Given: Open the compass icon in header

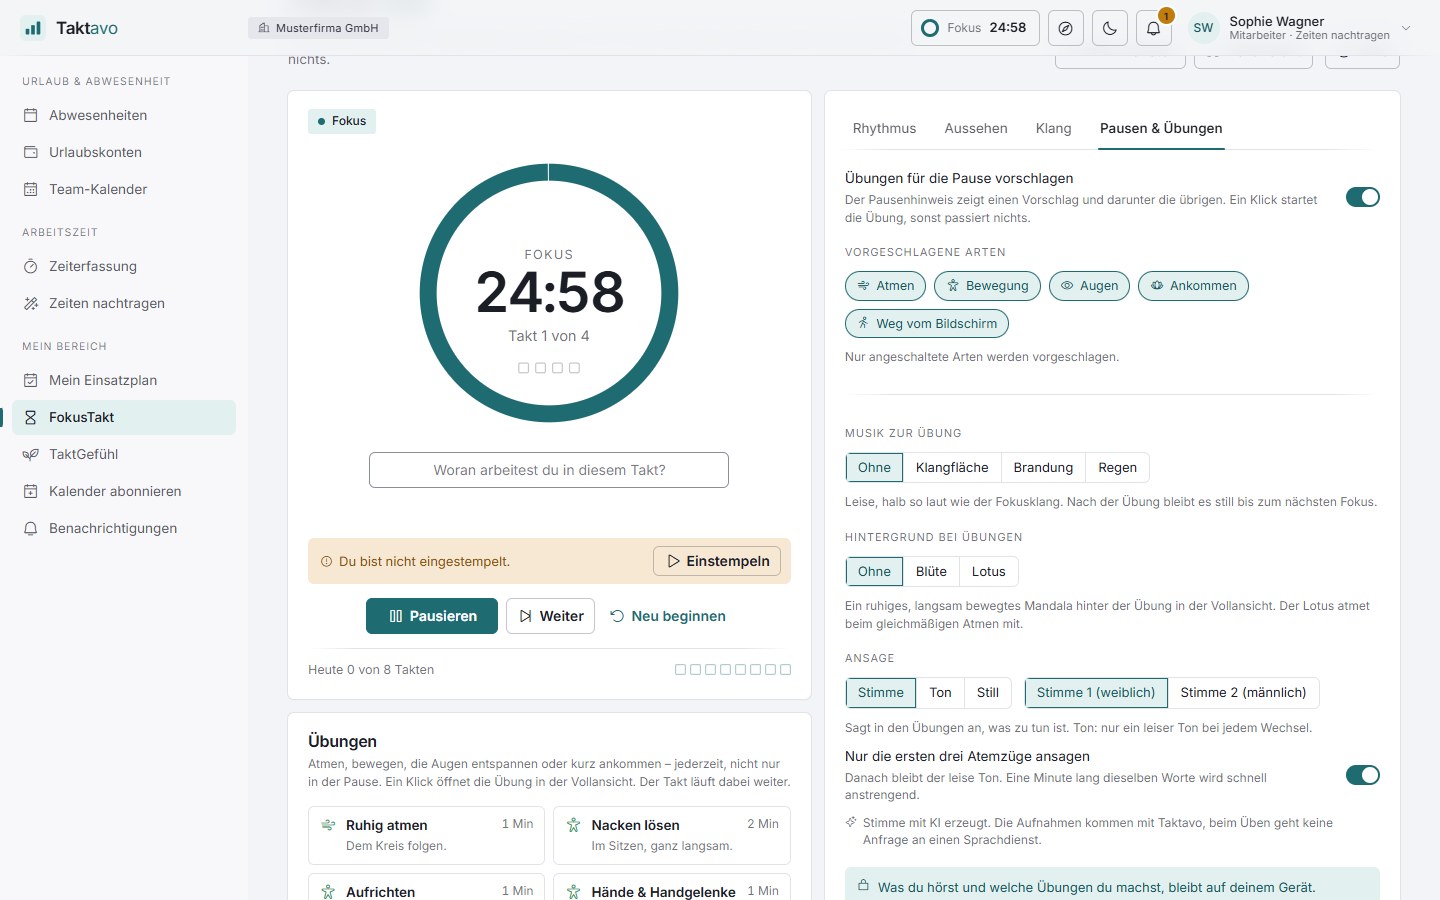Looking at the screenshot, I should pyautogui.click(x=1066, y=28).
